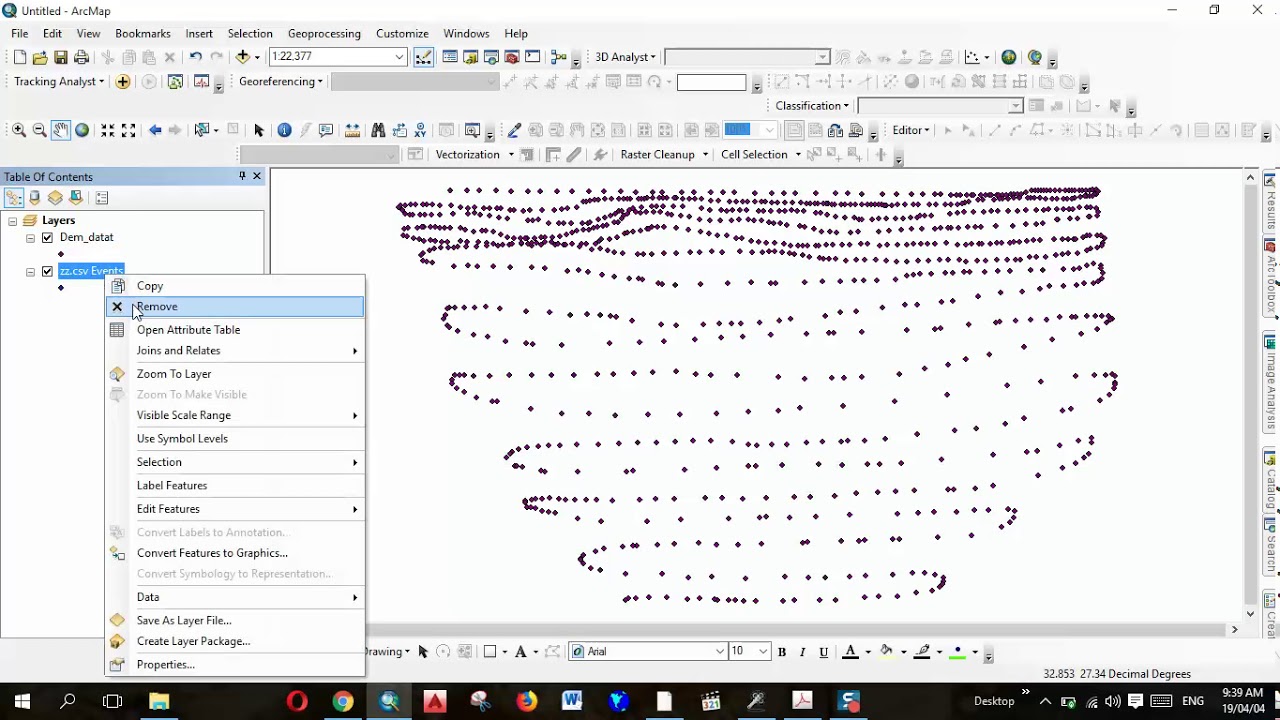This screenshot has height=720, width=1280.
Task: Open the Editor dropdown menu
Action: (x=911, y=130)
